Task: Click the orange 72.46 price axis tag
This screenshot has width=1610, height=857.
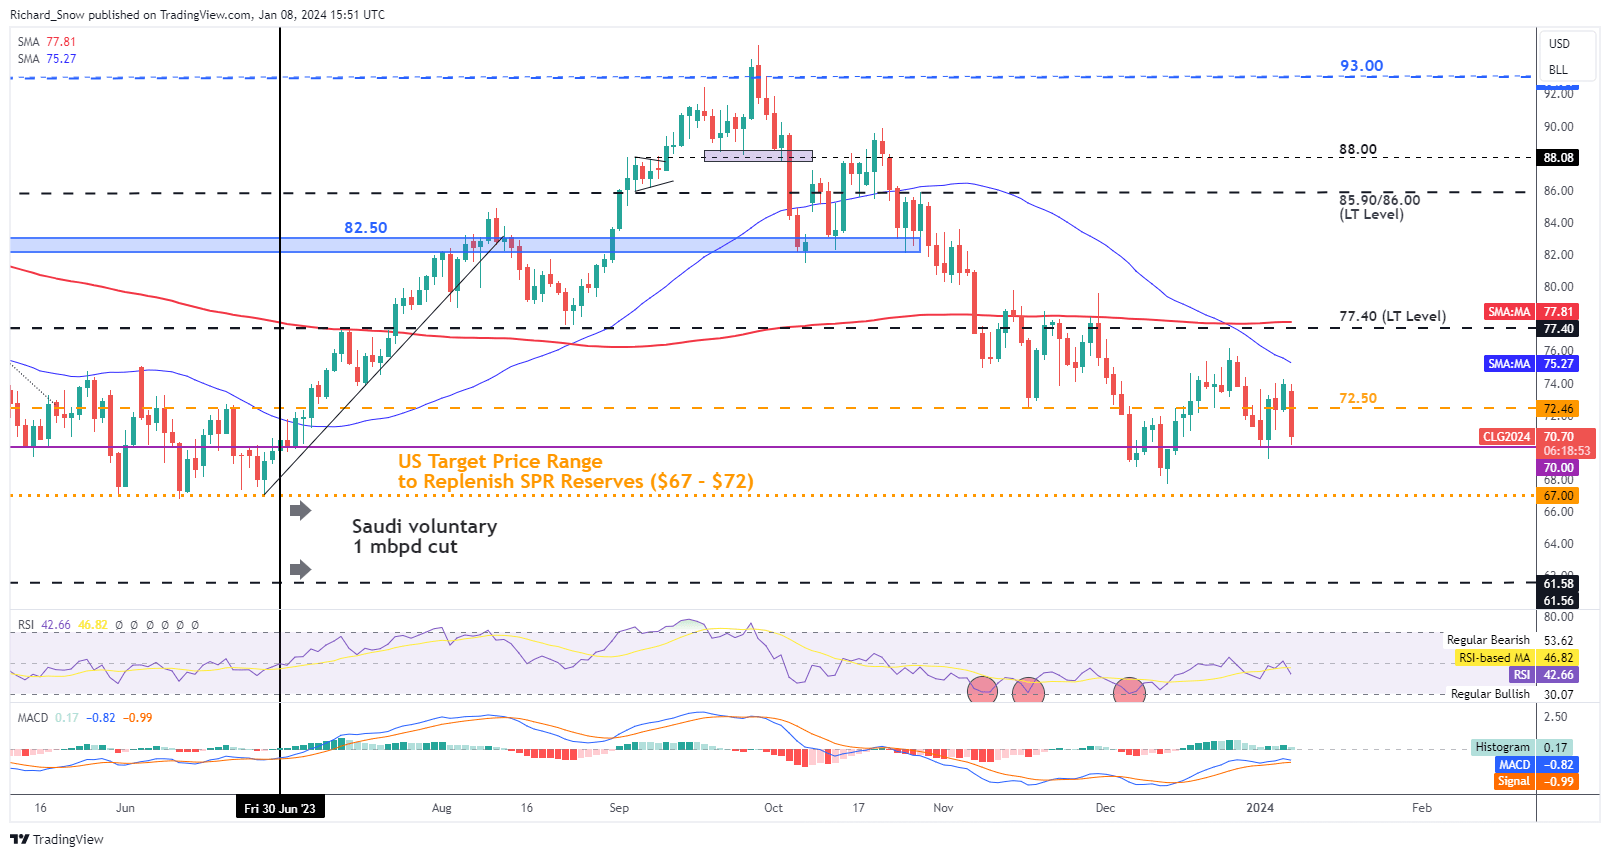Action: click(x=1558, y=409)
